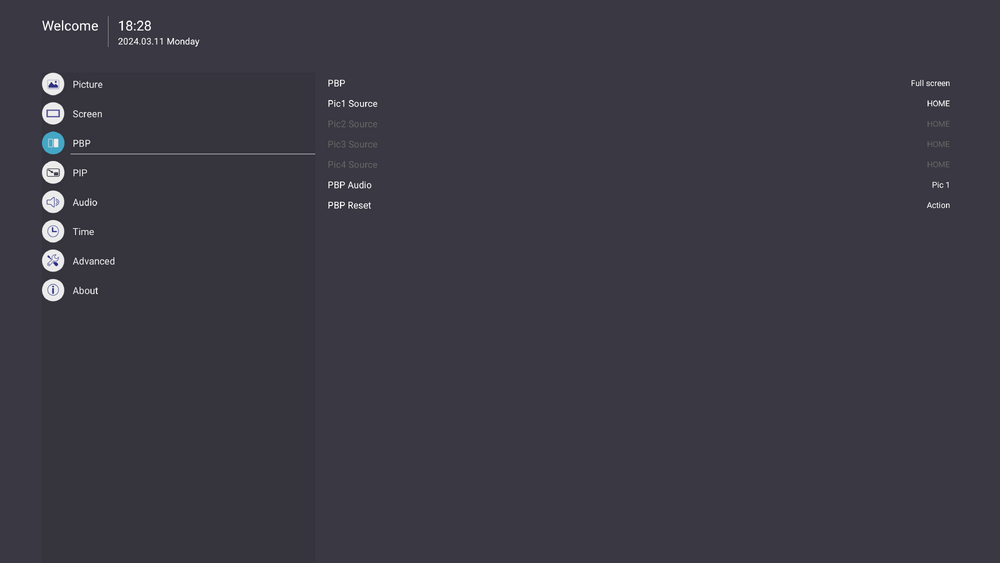Select the PBP Audio row label
The height and width of the screenshot is (563, 1000).
pos(349,185)
